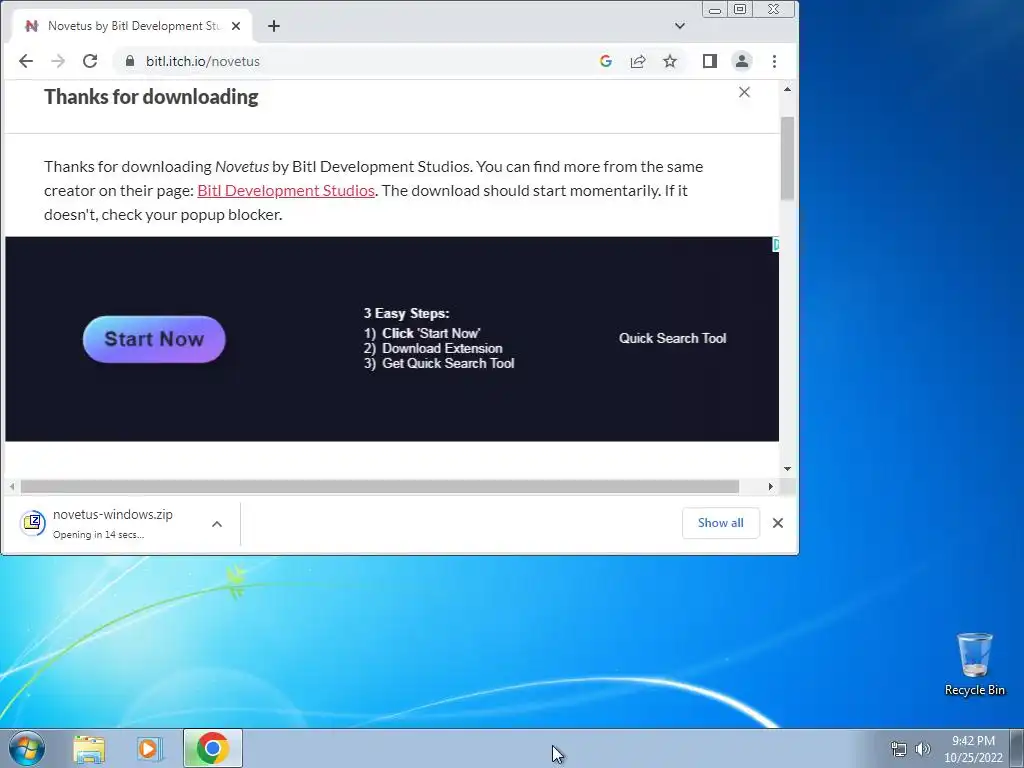Click the vertical scrollbar down arrow

tap(788, 469)
